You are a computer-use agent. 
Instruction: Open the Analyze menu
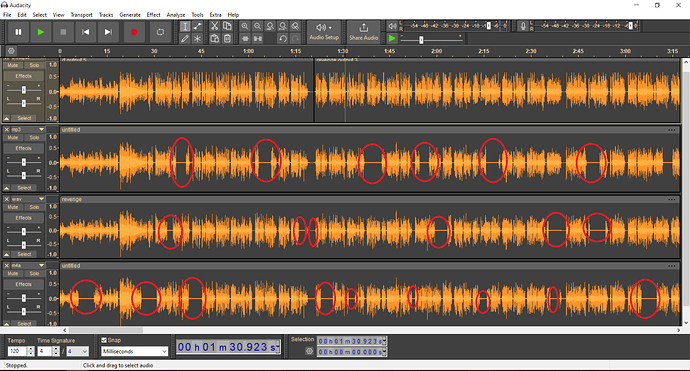tap(176, 15)
